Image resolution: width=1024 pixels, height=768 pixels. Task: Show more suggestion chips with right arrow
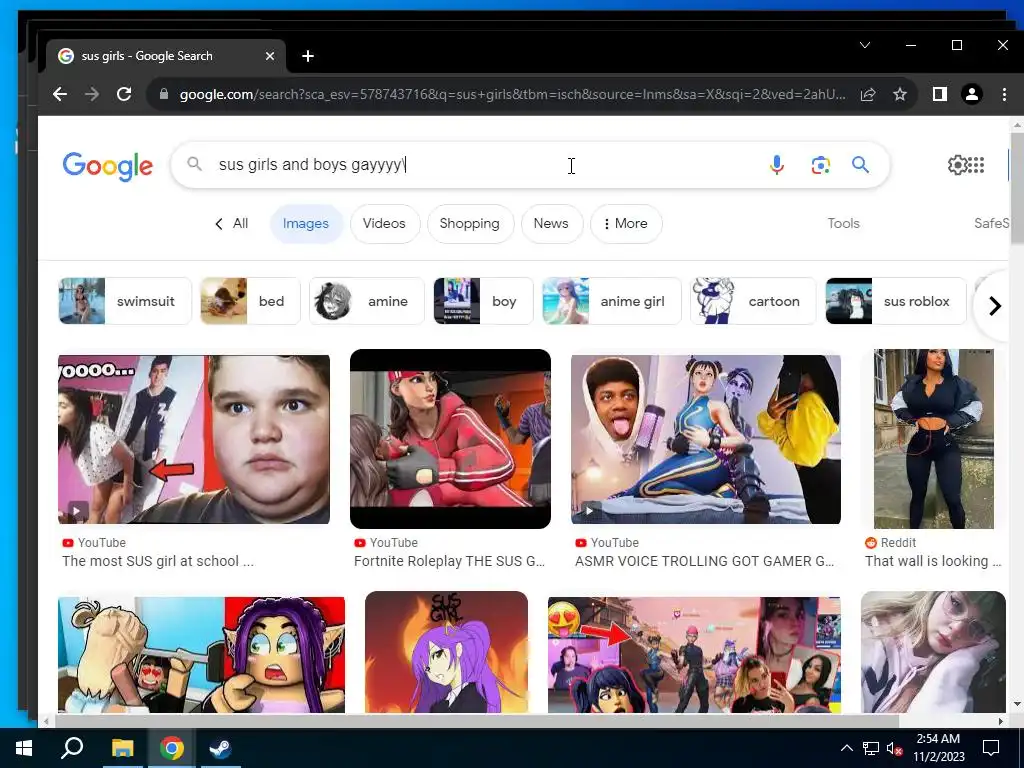994,305
